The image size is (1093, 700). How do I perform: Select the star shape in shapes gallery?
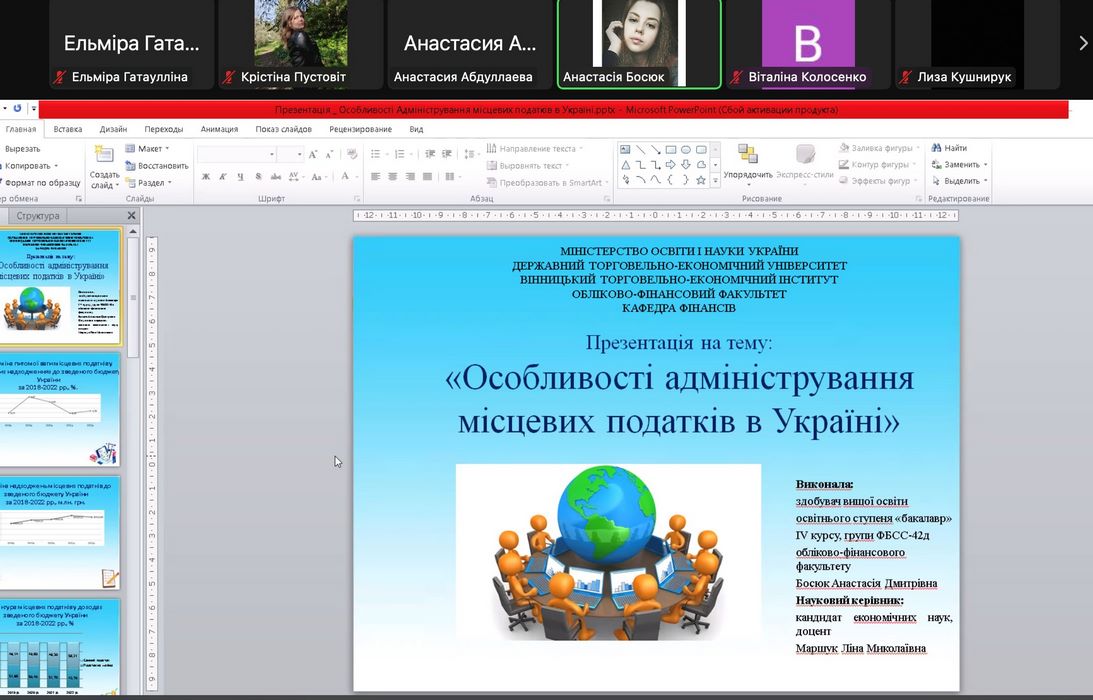tap(700, 180)
